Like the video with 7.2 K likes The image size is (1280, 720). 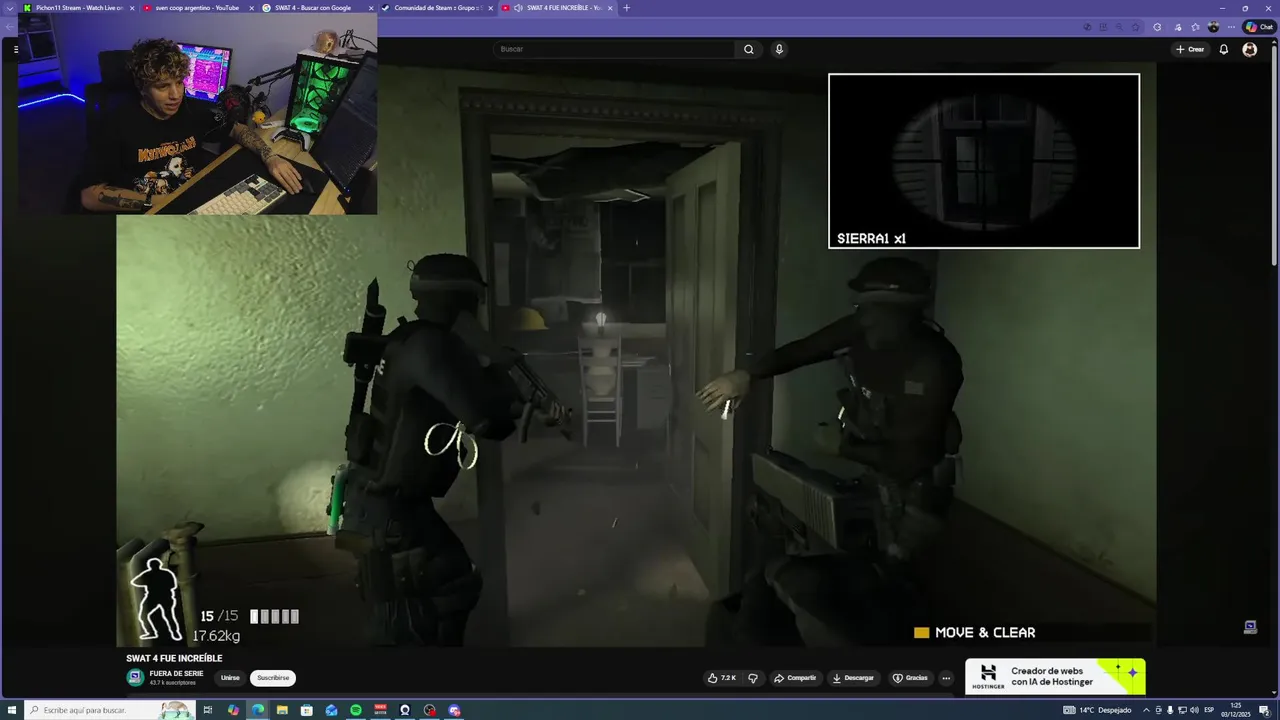point(722,678)
